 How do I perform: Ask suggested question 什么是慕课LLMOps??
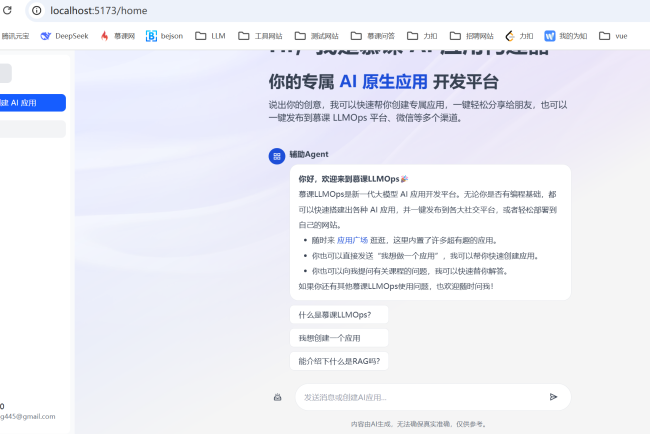point(339,315)
